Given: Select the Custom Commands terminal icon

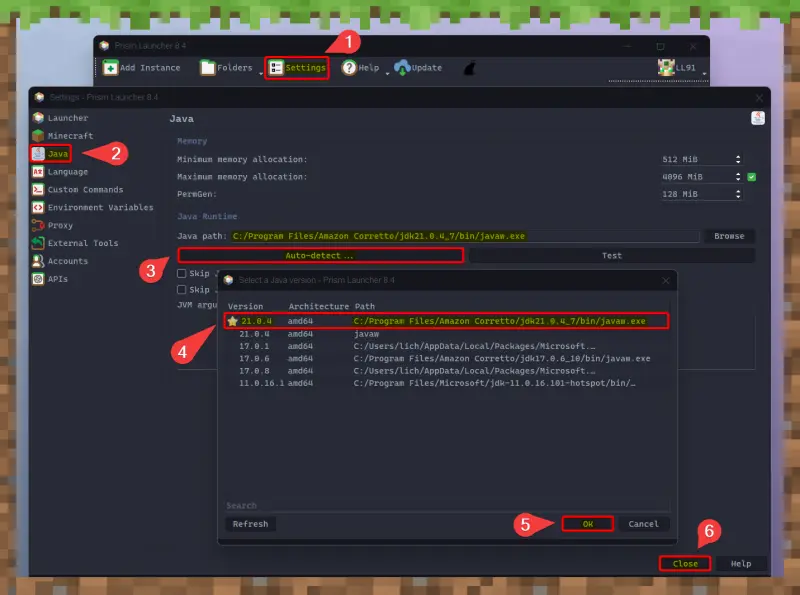Looking at the screenshot, I should coord(38,189).
